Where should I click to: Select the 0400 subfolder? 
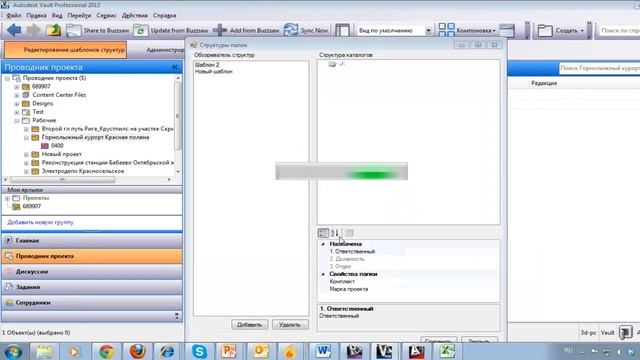[57, 146]
